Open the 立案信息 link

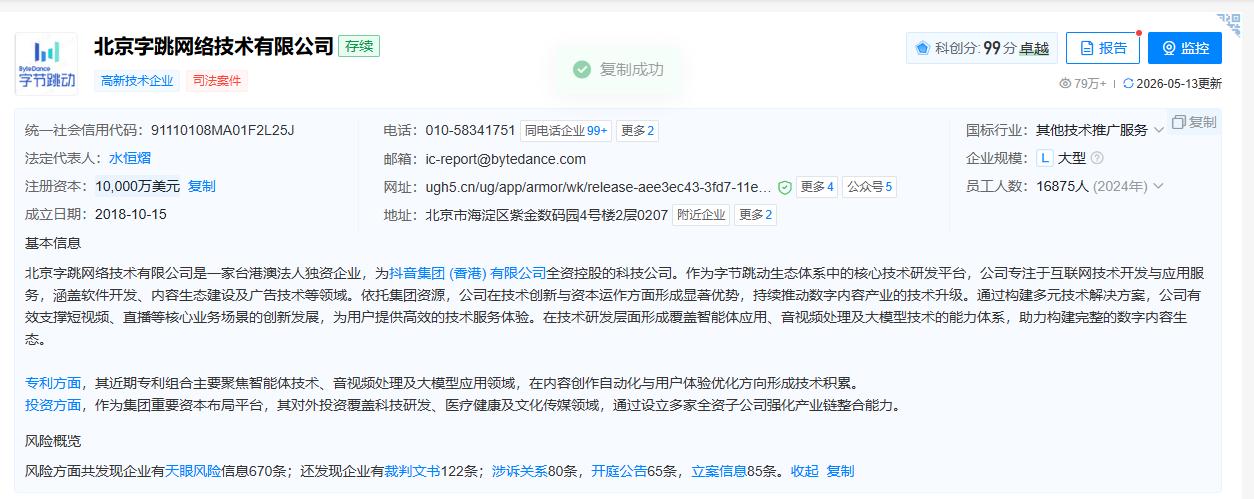point(719,471)
